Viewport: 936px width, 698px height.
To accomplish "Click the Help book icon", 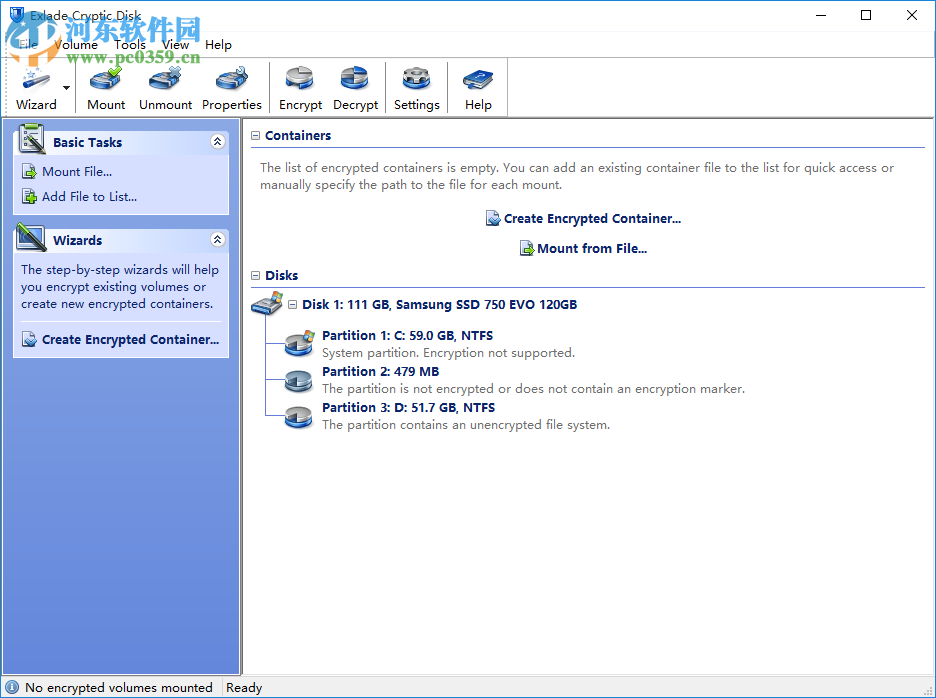I will click(478, 80).
